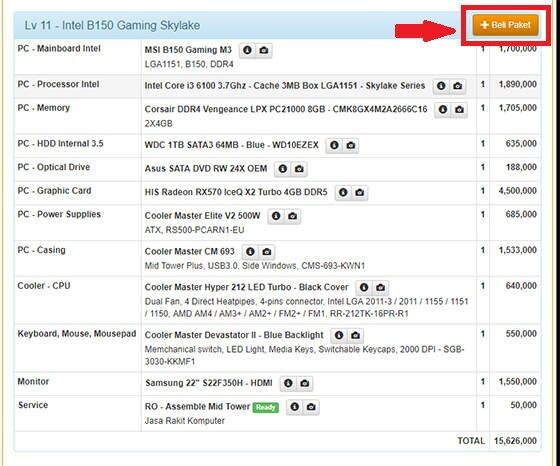This screenshot has height=466, width=560.
Task: Click the memory price 1,705,000
Action: (x=518, y=108)
